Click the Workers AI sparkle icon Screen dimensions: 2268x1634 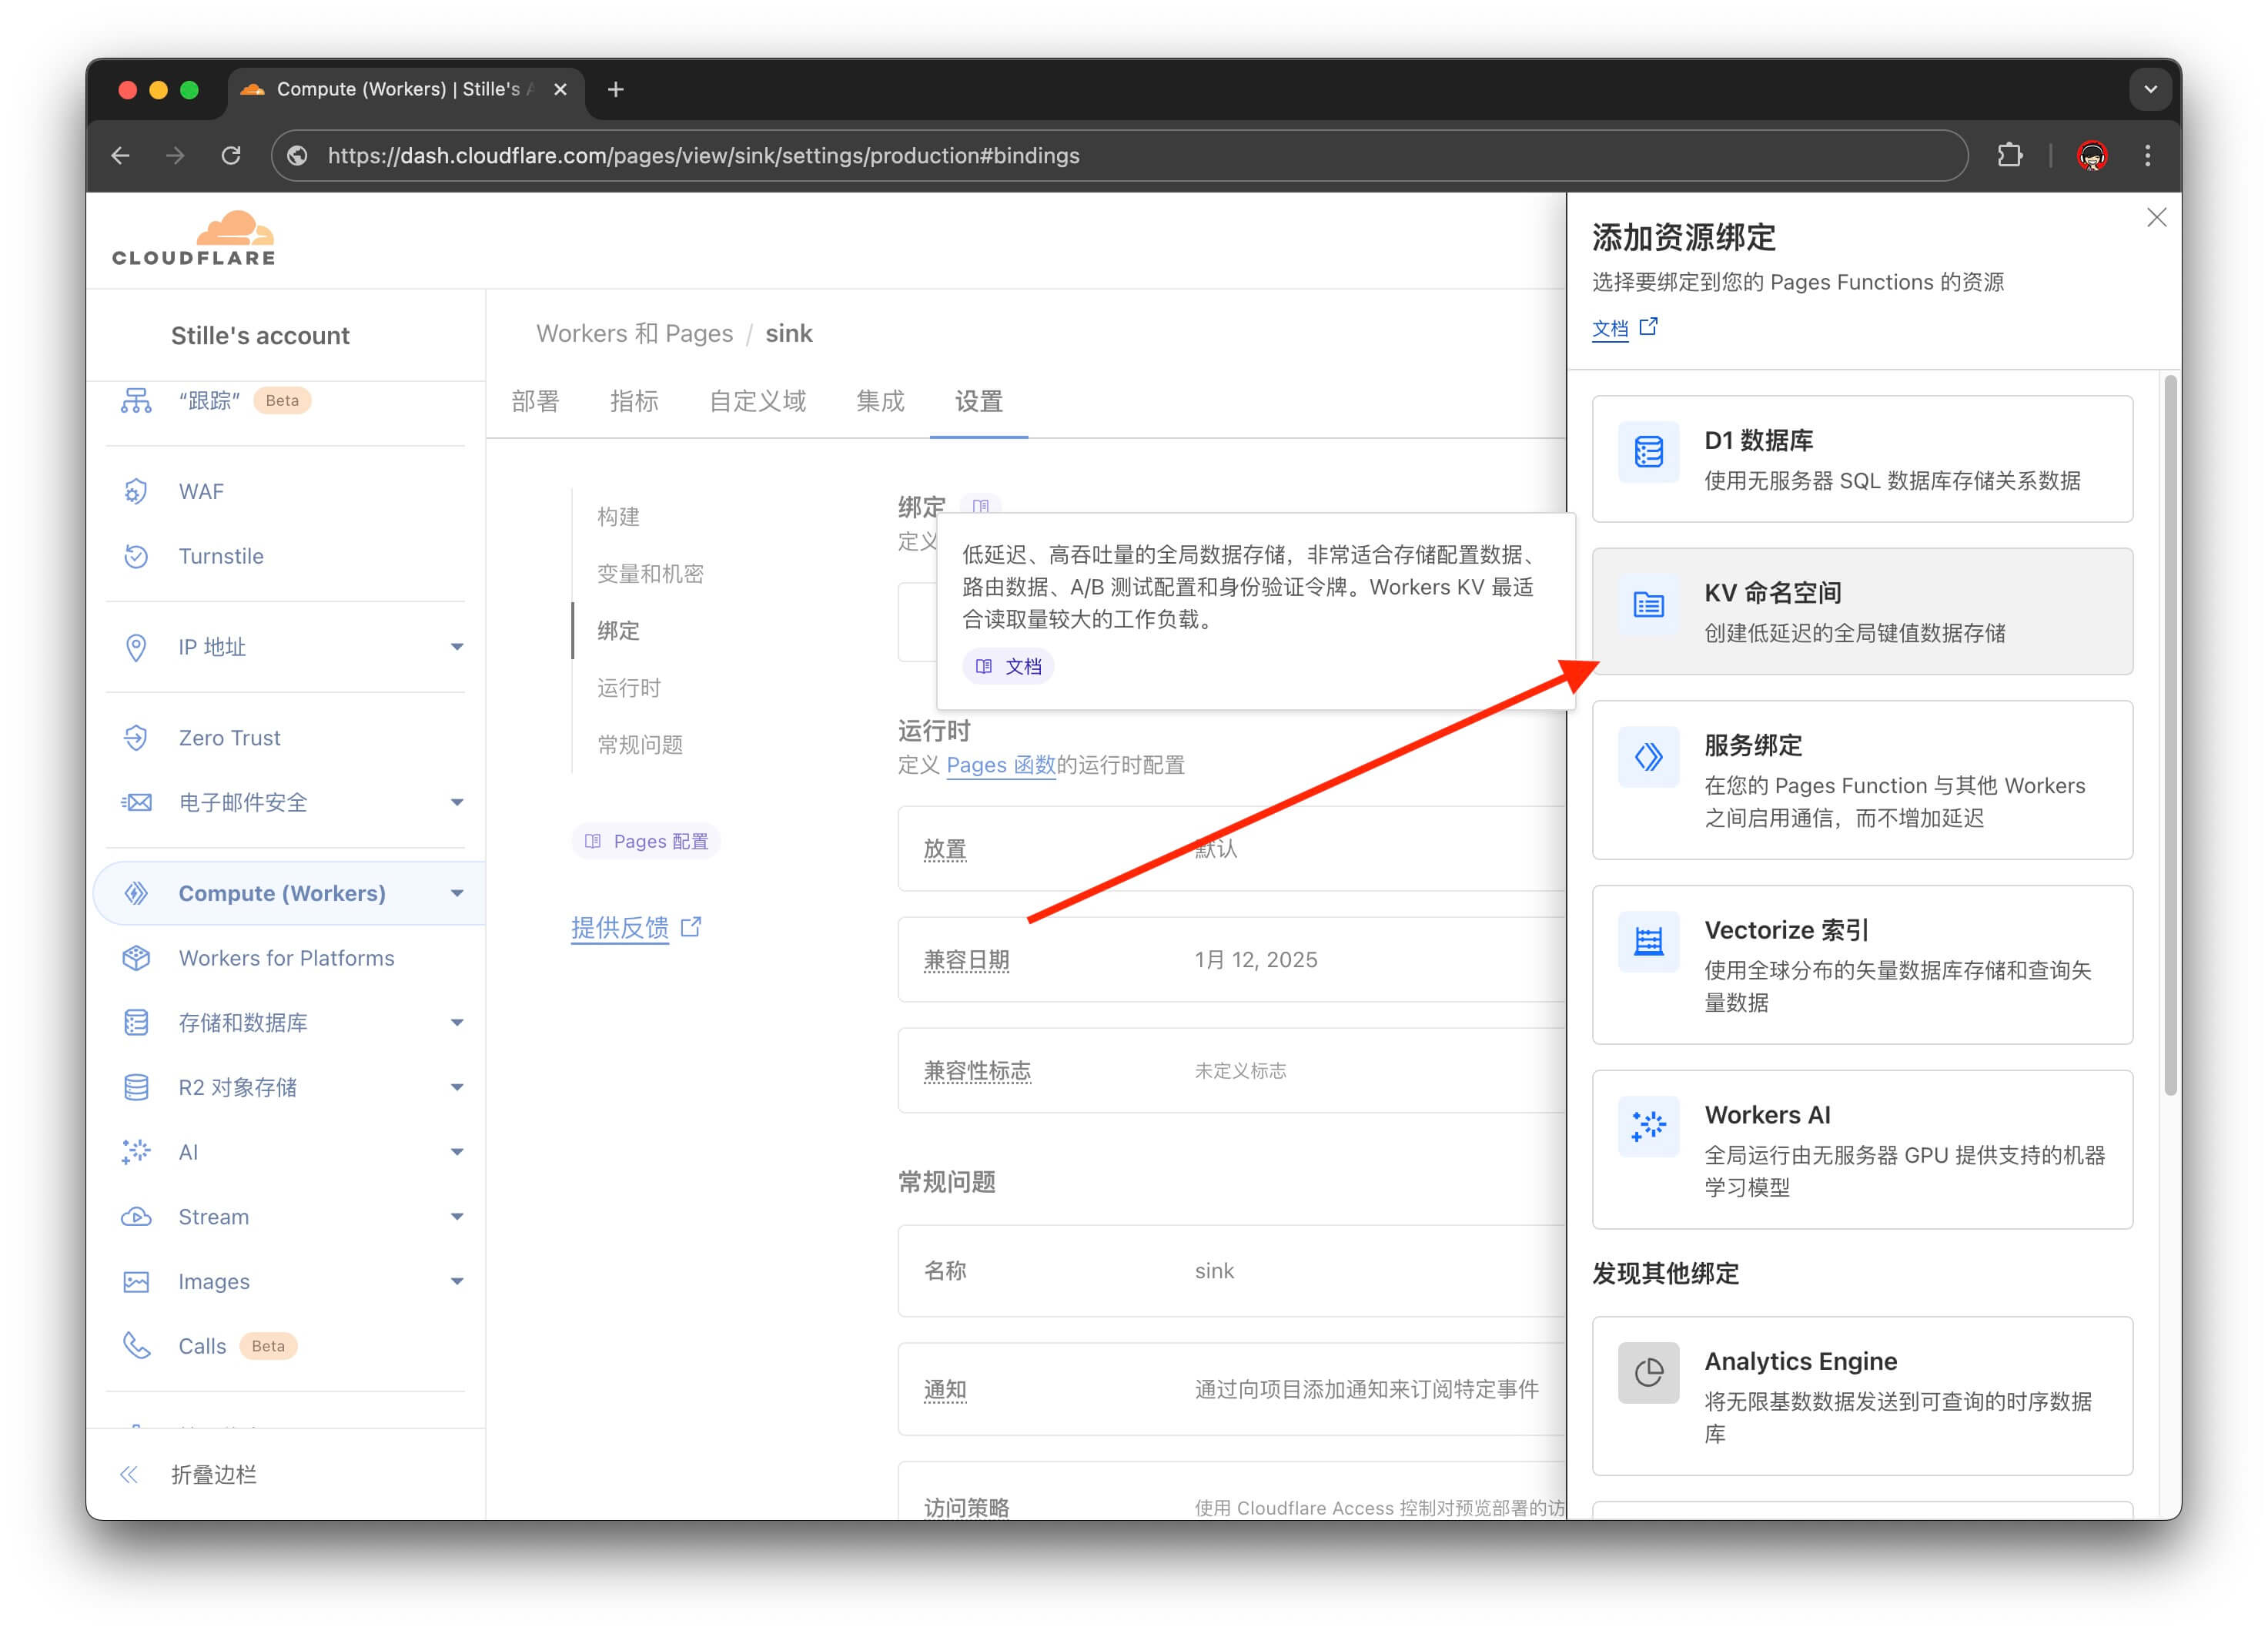[1648, 1126]
